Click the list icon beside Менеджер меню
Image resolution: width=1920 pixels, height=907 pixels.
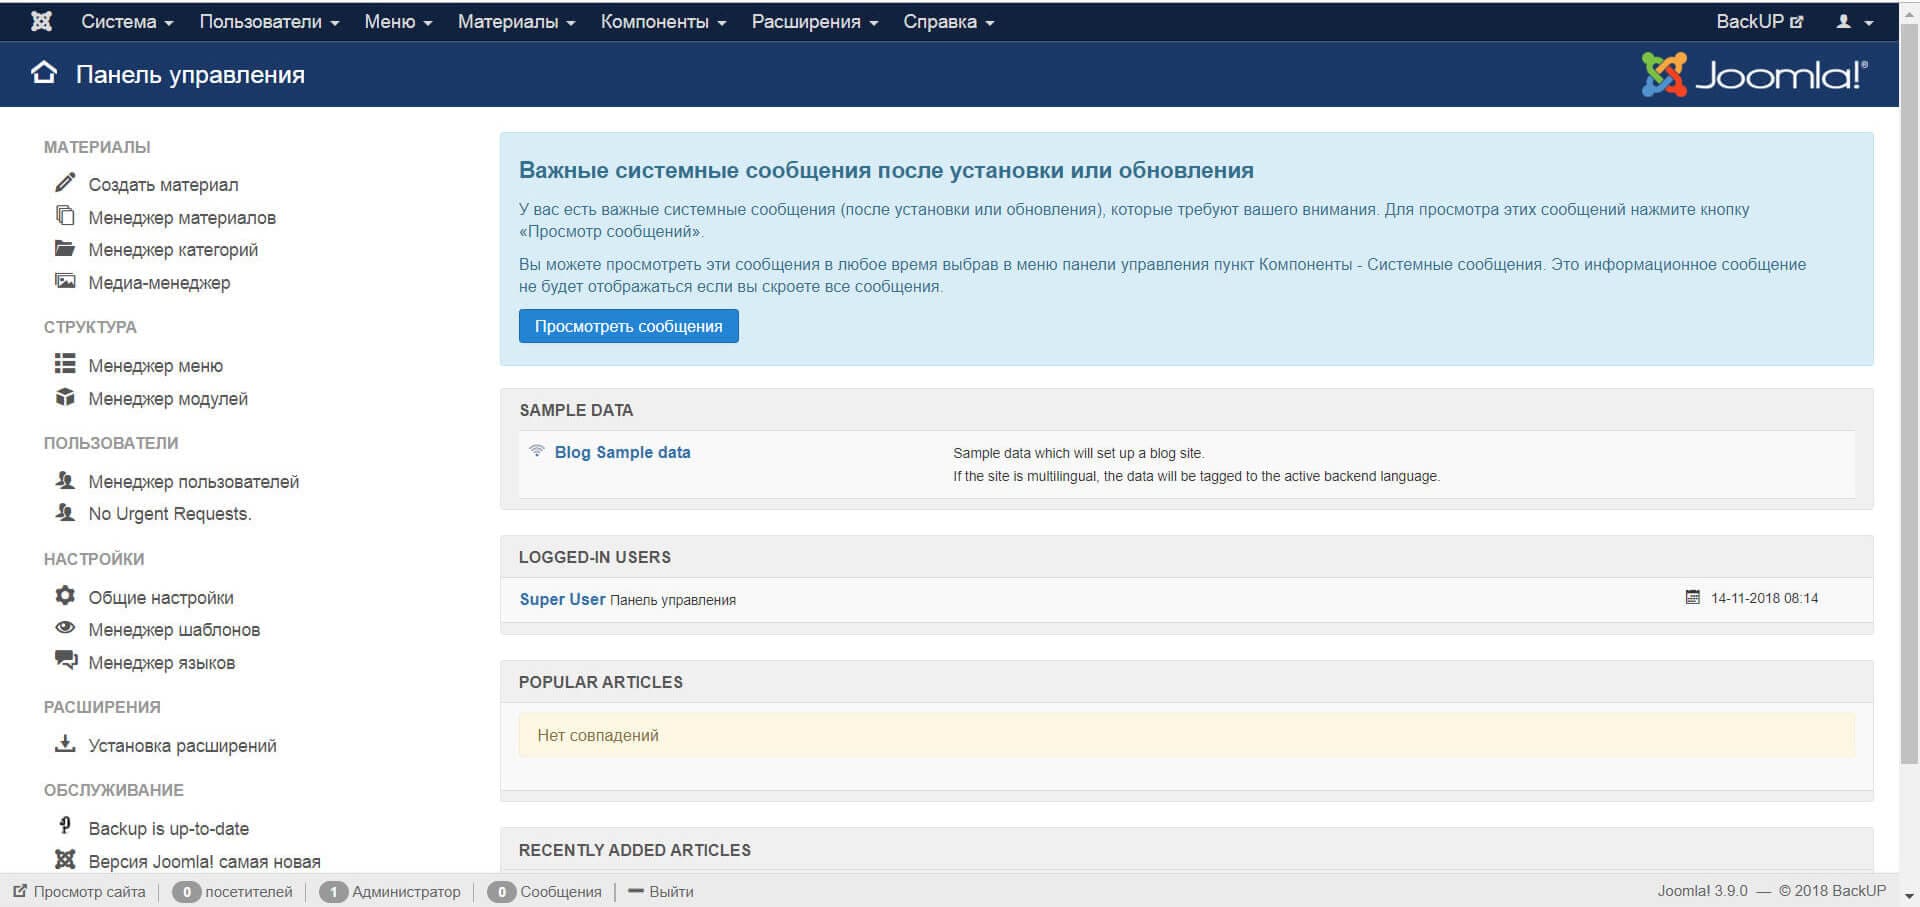pos(65,364)
